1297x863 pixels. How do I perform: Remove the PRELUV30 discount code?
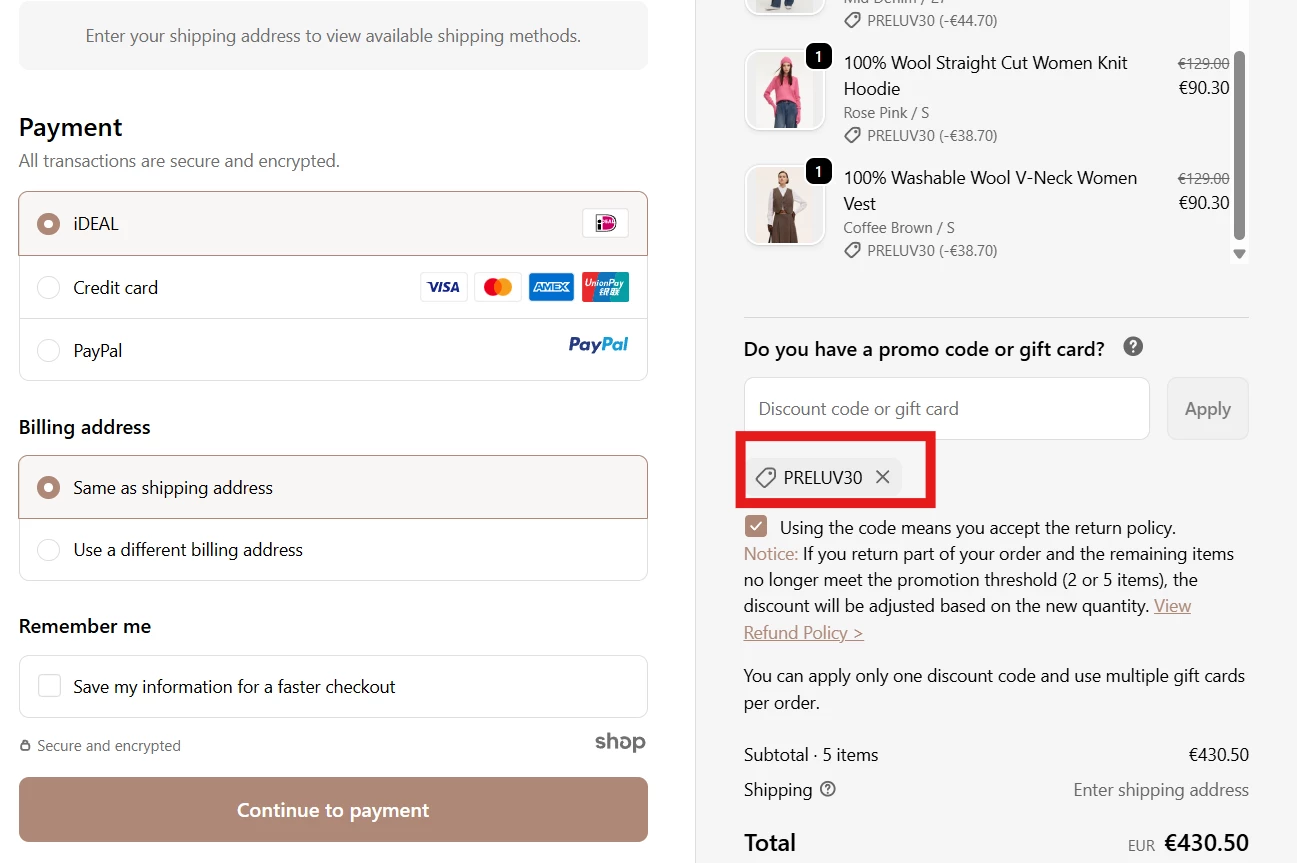coord(882,477)
